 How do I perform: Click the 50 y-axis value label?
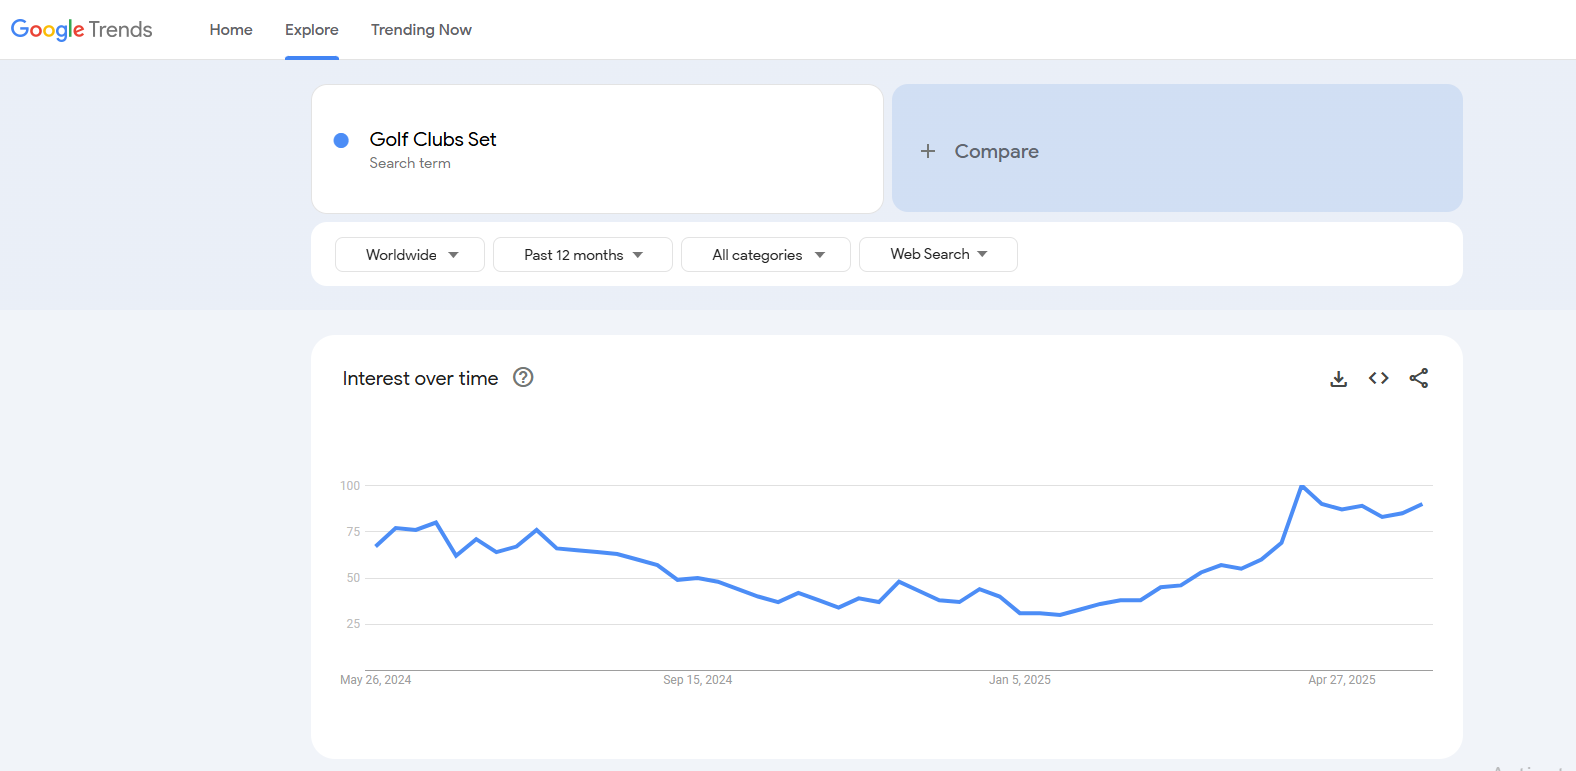click(353, 578)
